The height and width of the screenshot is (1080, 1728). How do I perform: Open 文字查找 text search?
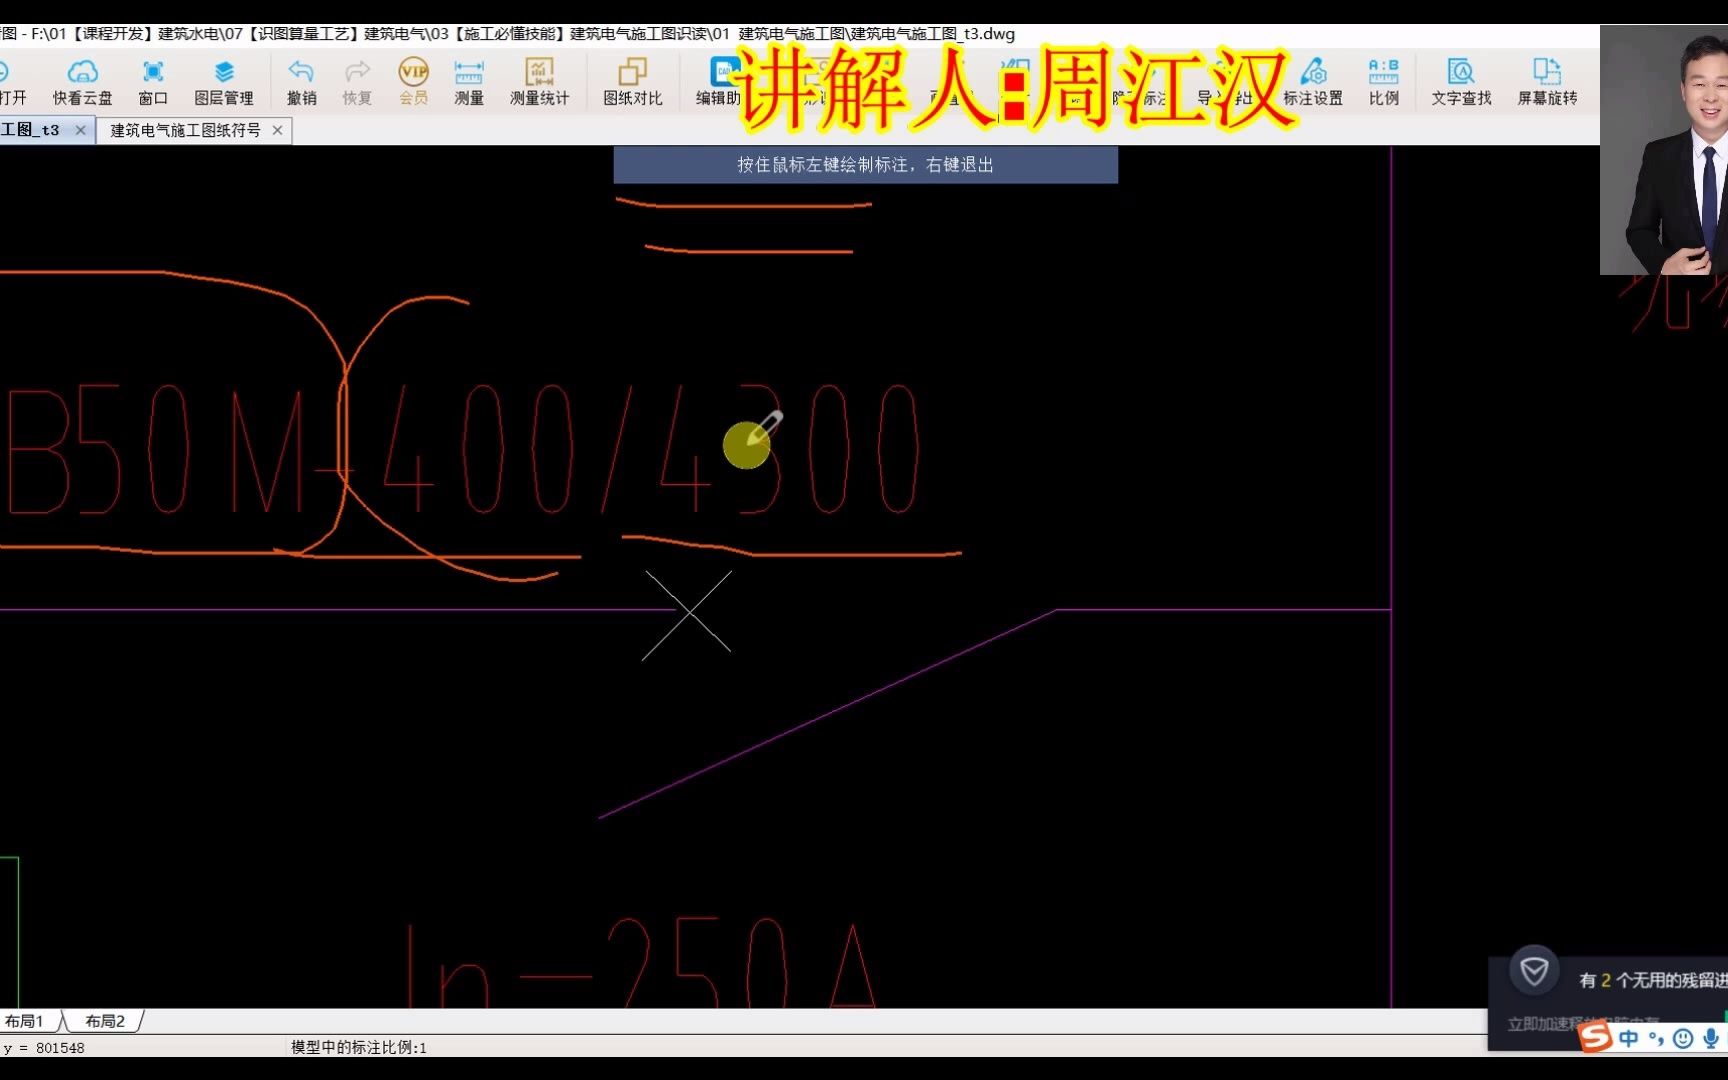click(x=1461, y=81)
